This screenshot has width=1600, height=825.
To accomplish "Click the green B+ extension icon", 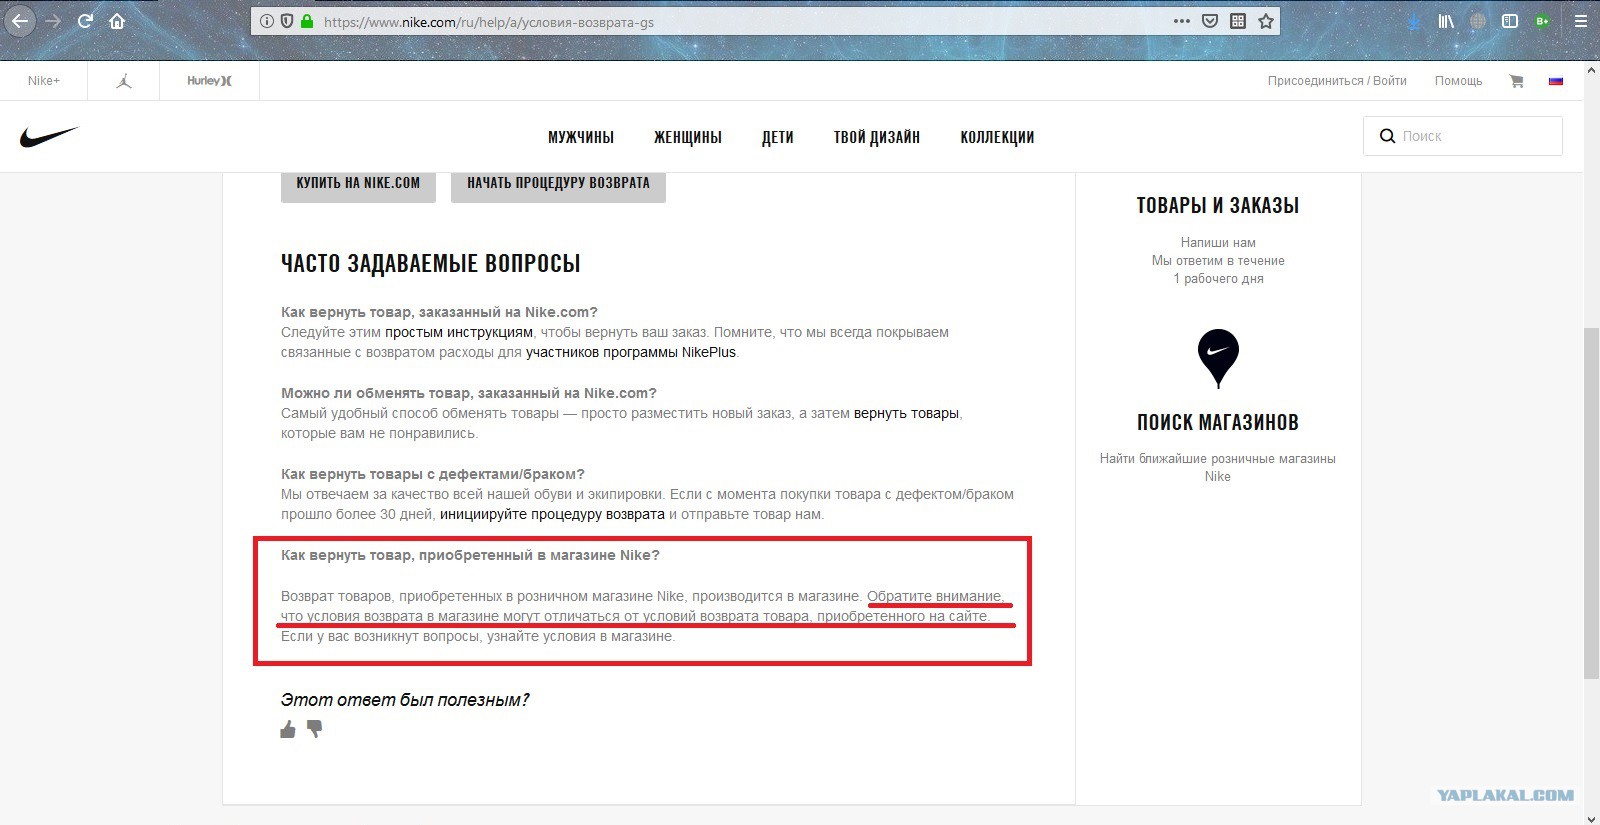I will tap(1542, 21).
